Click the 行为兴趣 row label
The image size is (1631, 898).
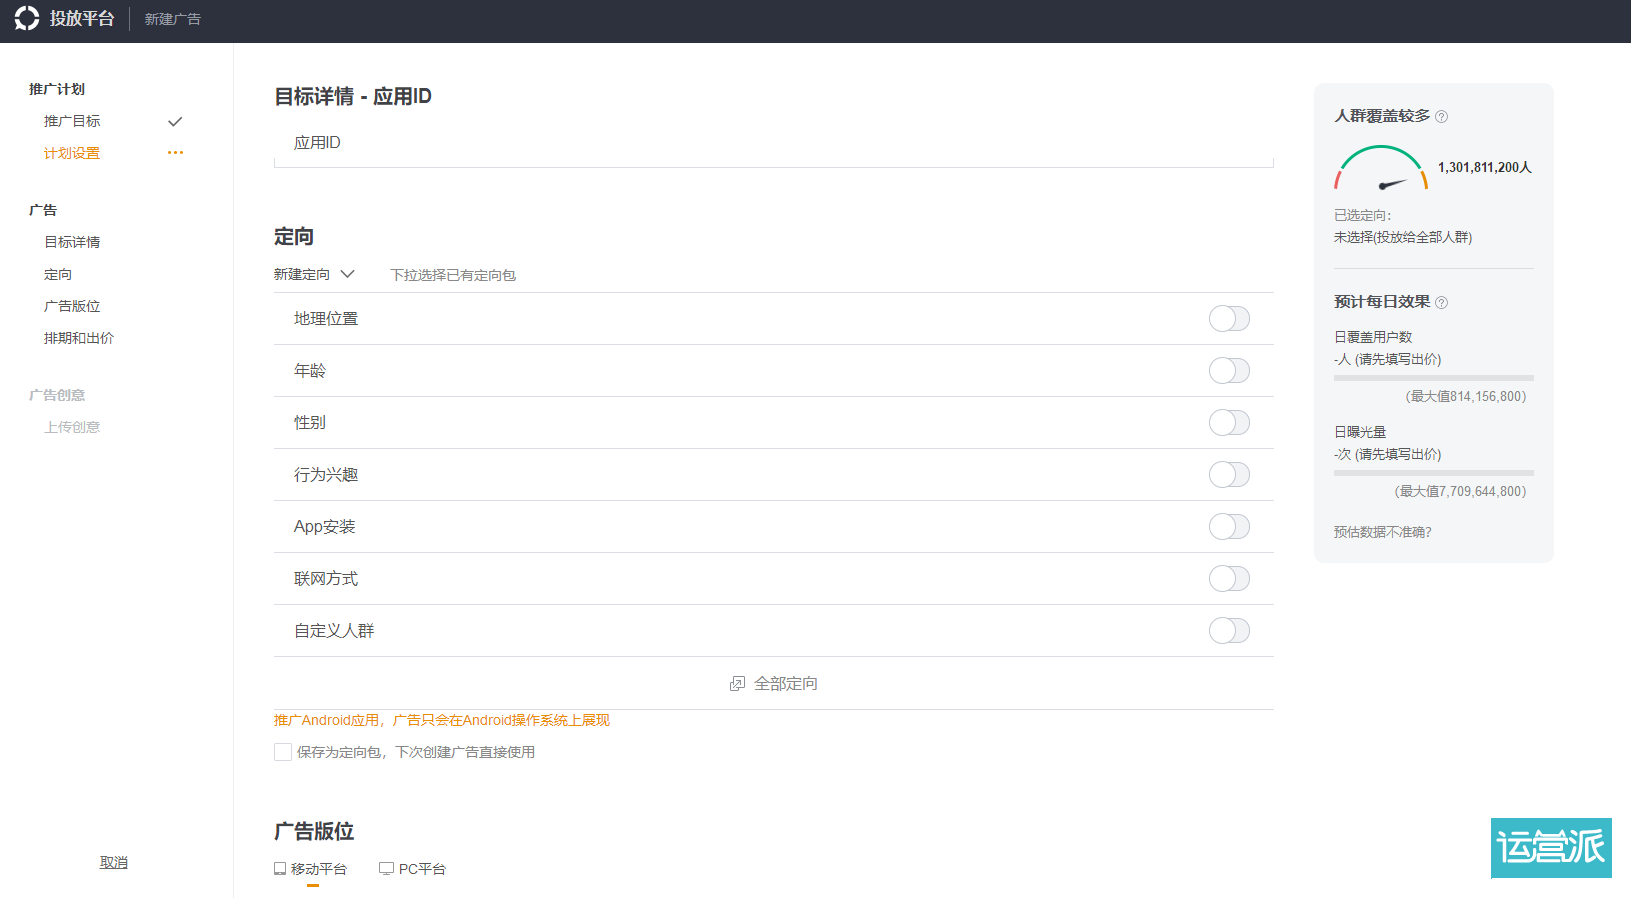[x=326, y=475]
